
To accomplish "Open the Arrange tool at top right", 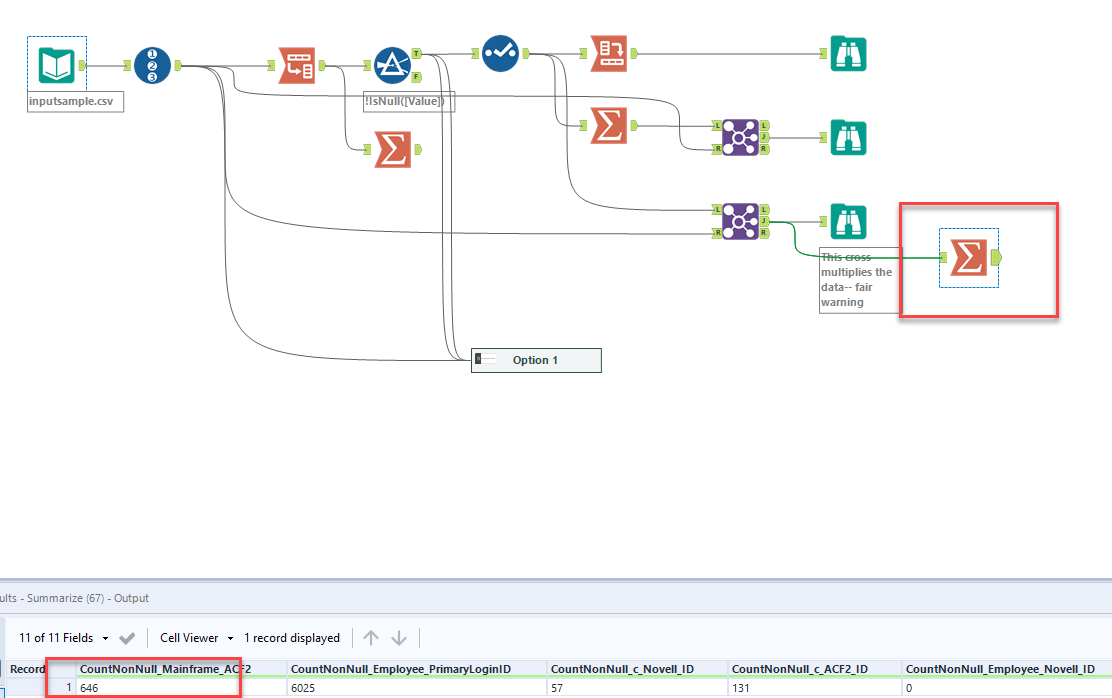I will point(609,53).
